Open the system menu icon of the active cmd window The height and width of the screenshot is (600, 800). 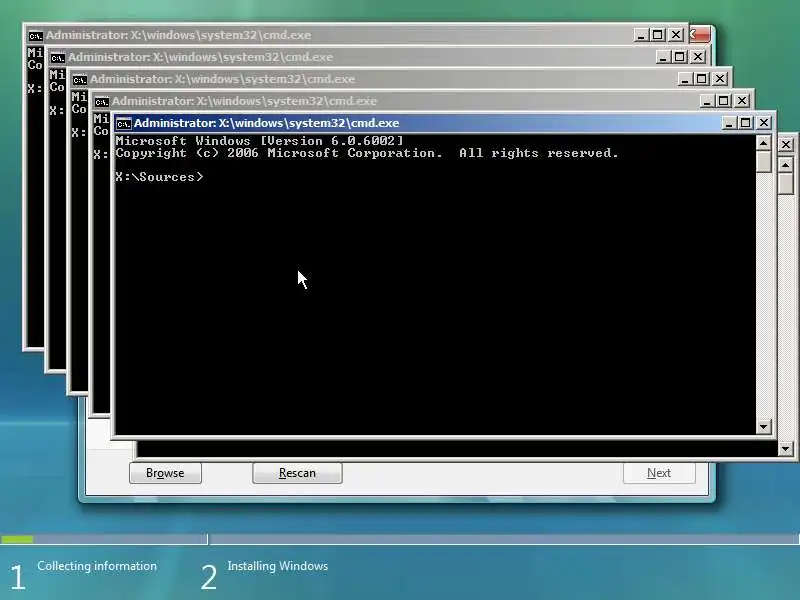[123, 123]
